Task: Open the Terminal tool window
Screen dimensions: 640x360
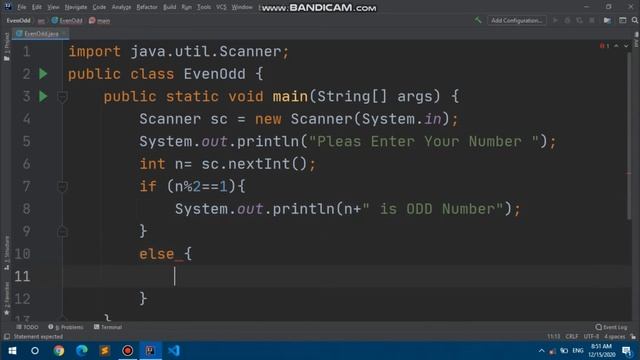Action: coord(108,327)
